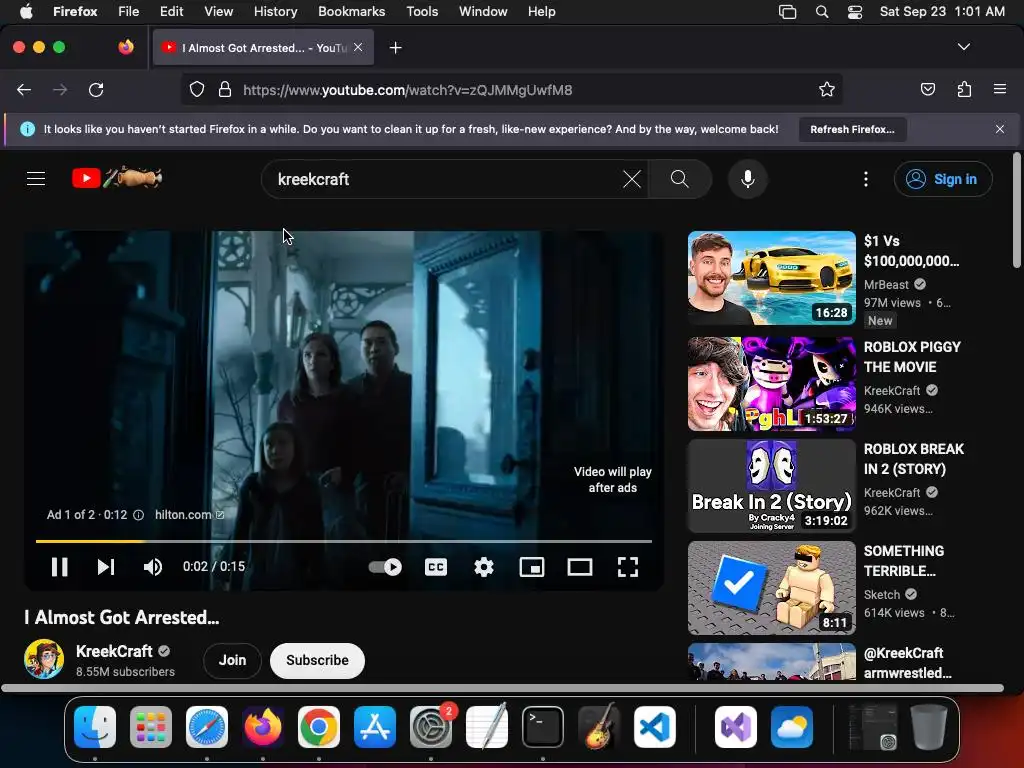This screenshot has height=768, width=1024.
Task: Open YouTube settings three-dot menu
Action: click(x=866, y=179)
